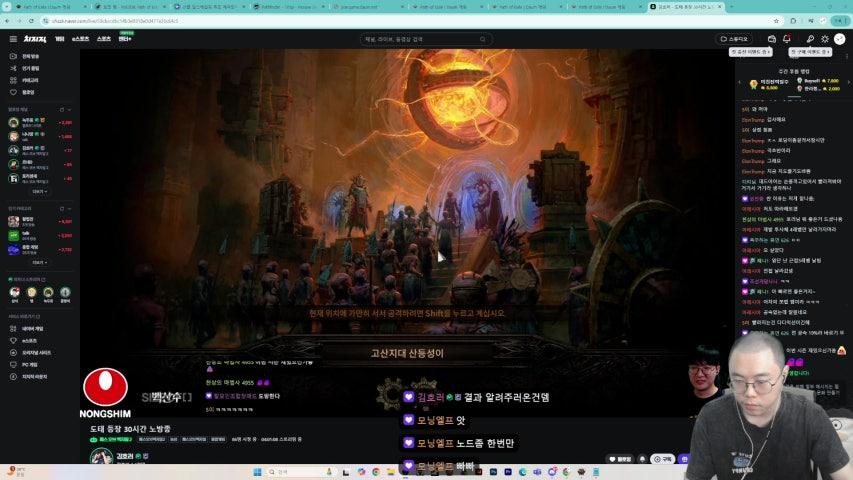The image size is (853, 480).
Task: Go to previous donation ranking page
Action: (x=739, y=83)
